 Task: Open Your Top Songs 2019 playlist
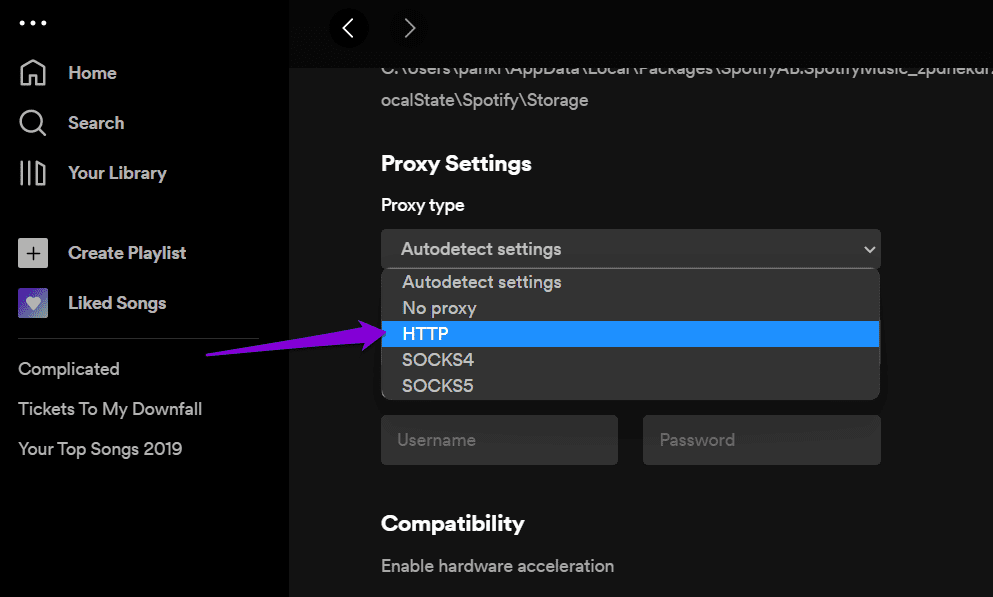tap(100, 449)
